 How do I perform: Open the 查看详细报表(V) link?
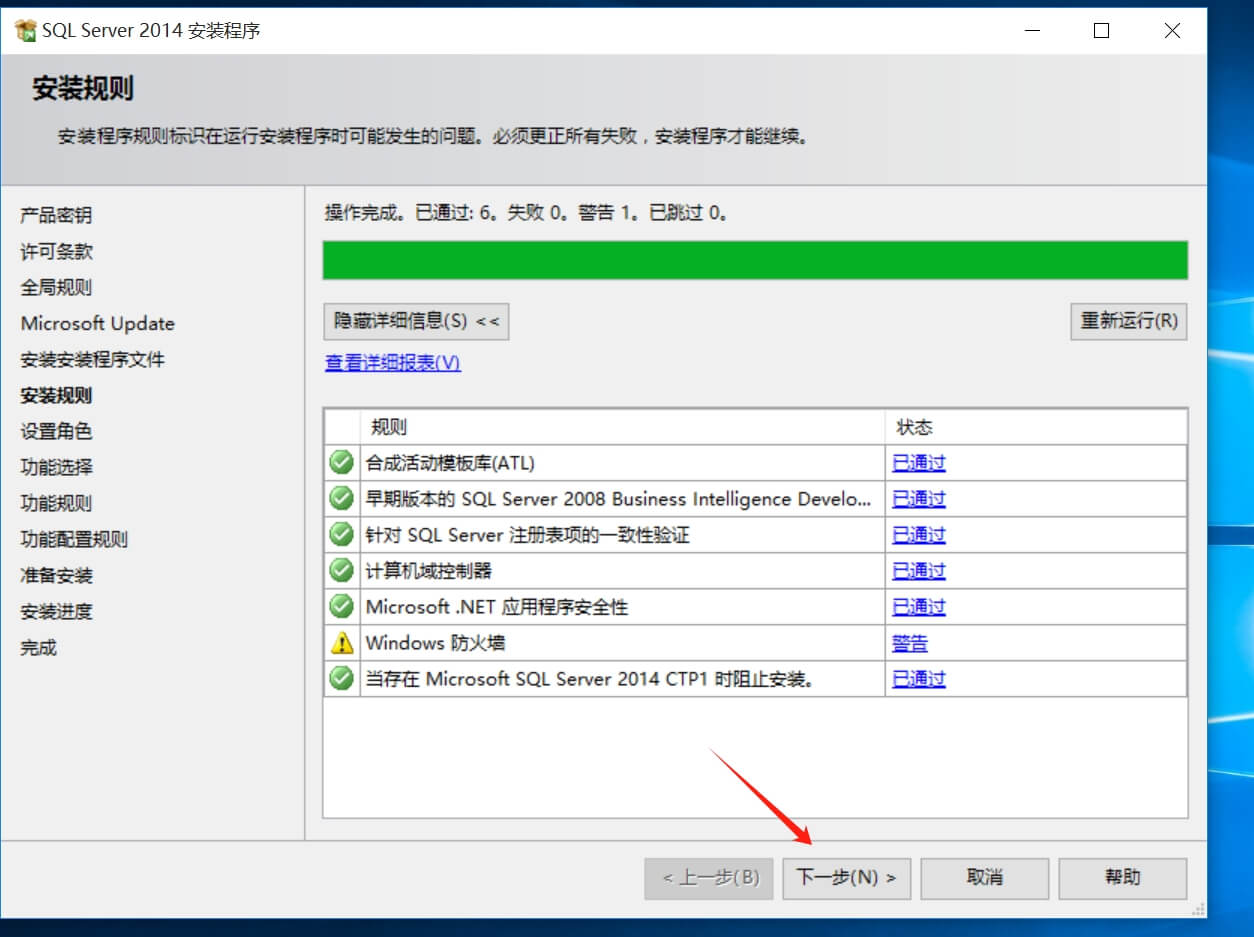[x=392, y=363]
